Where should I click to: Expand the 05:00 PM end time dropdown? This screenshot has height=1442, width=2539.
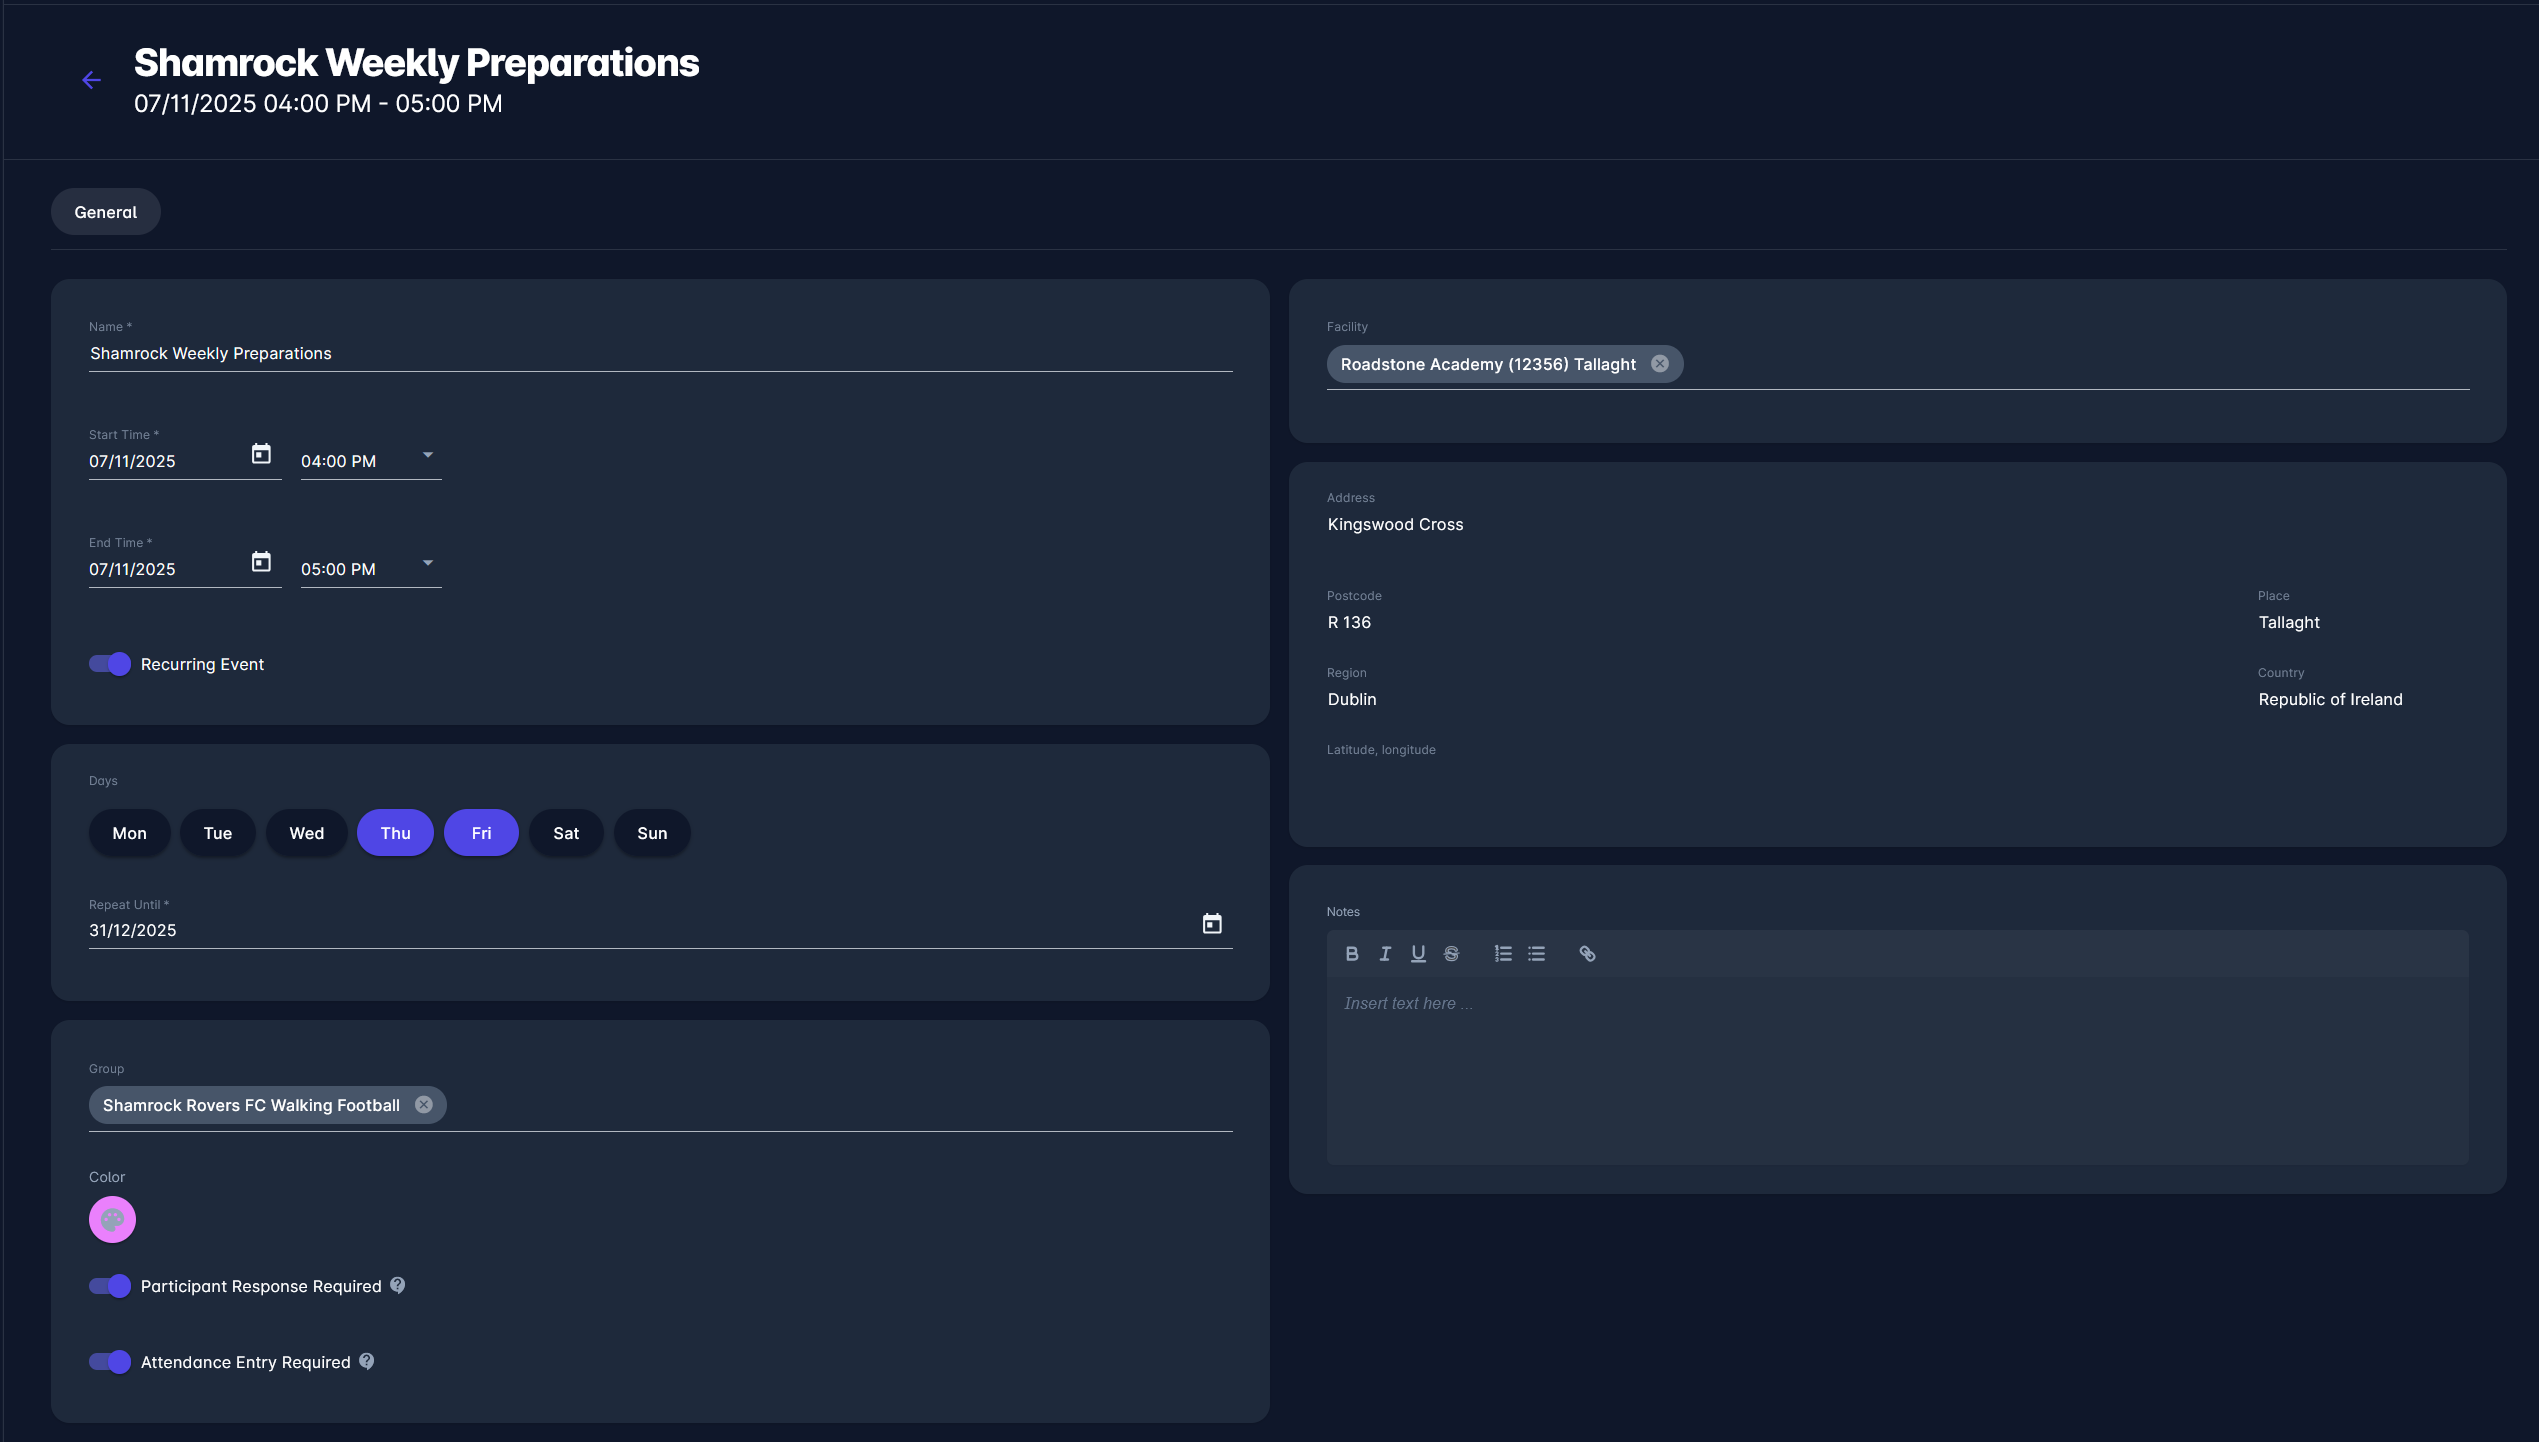[x=428, y=563]
